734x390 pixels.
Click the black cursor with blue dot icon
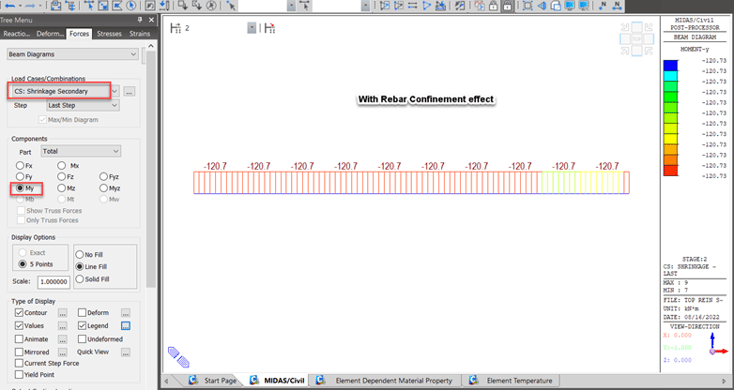(x=231, y=6)
